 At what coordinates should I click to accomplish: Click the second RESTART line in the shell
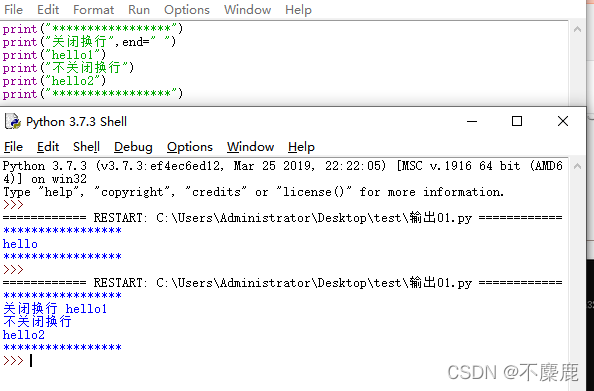pyautogui.click(x=283, y=283)
